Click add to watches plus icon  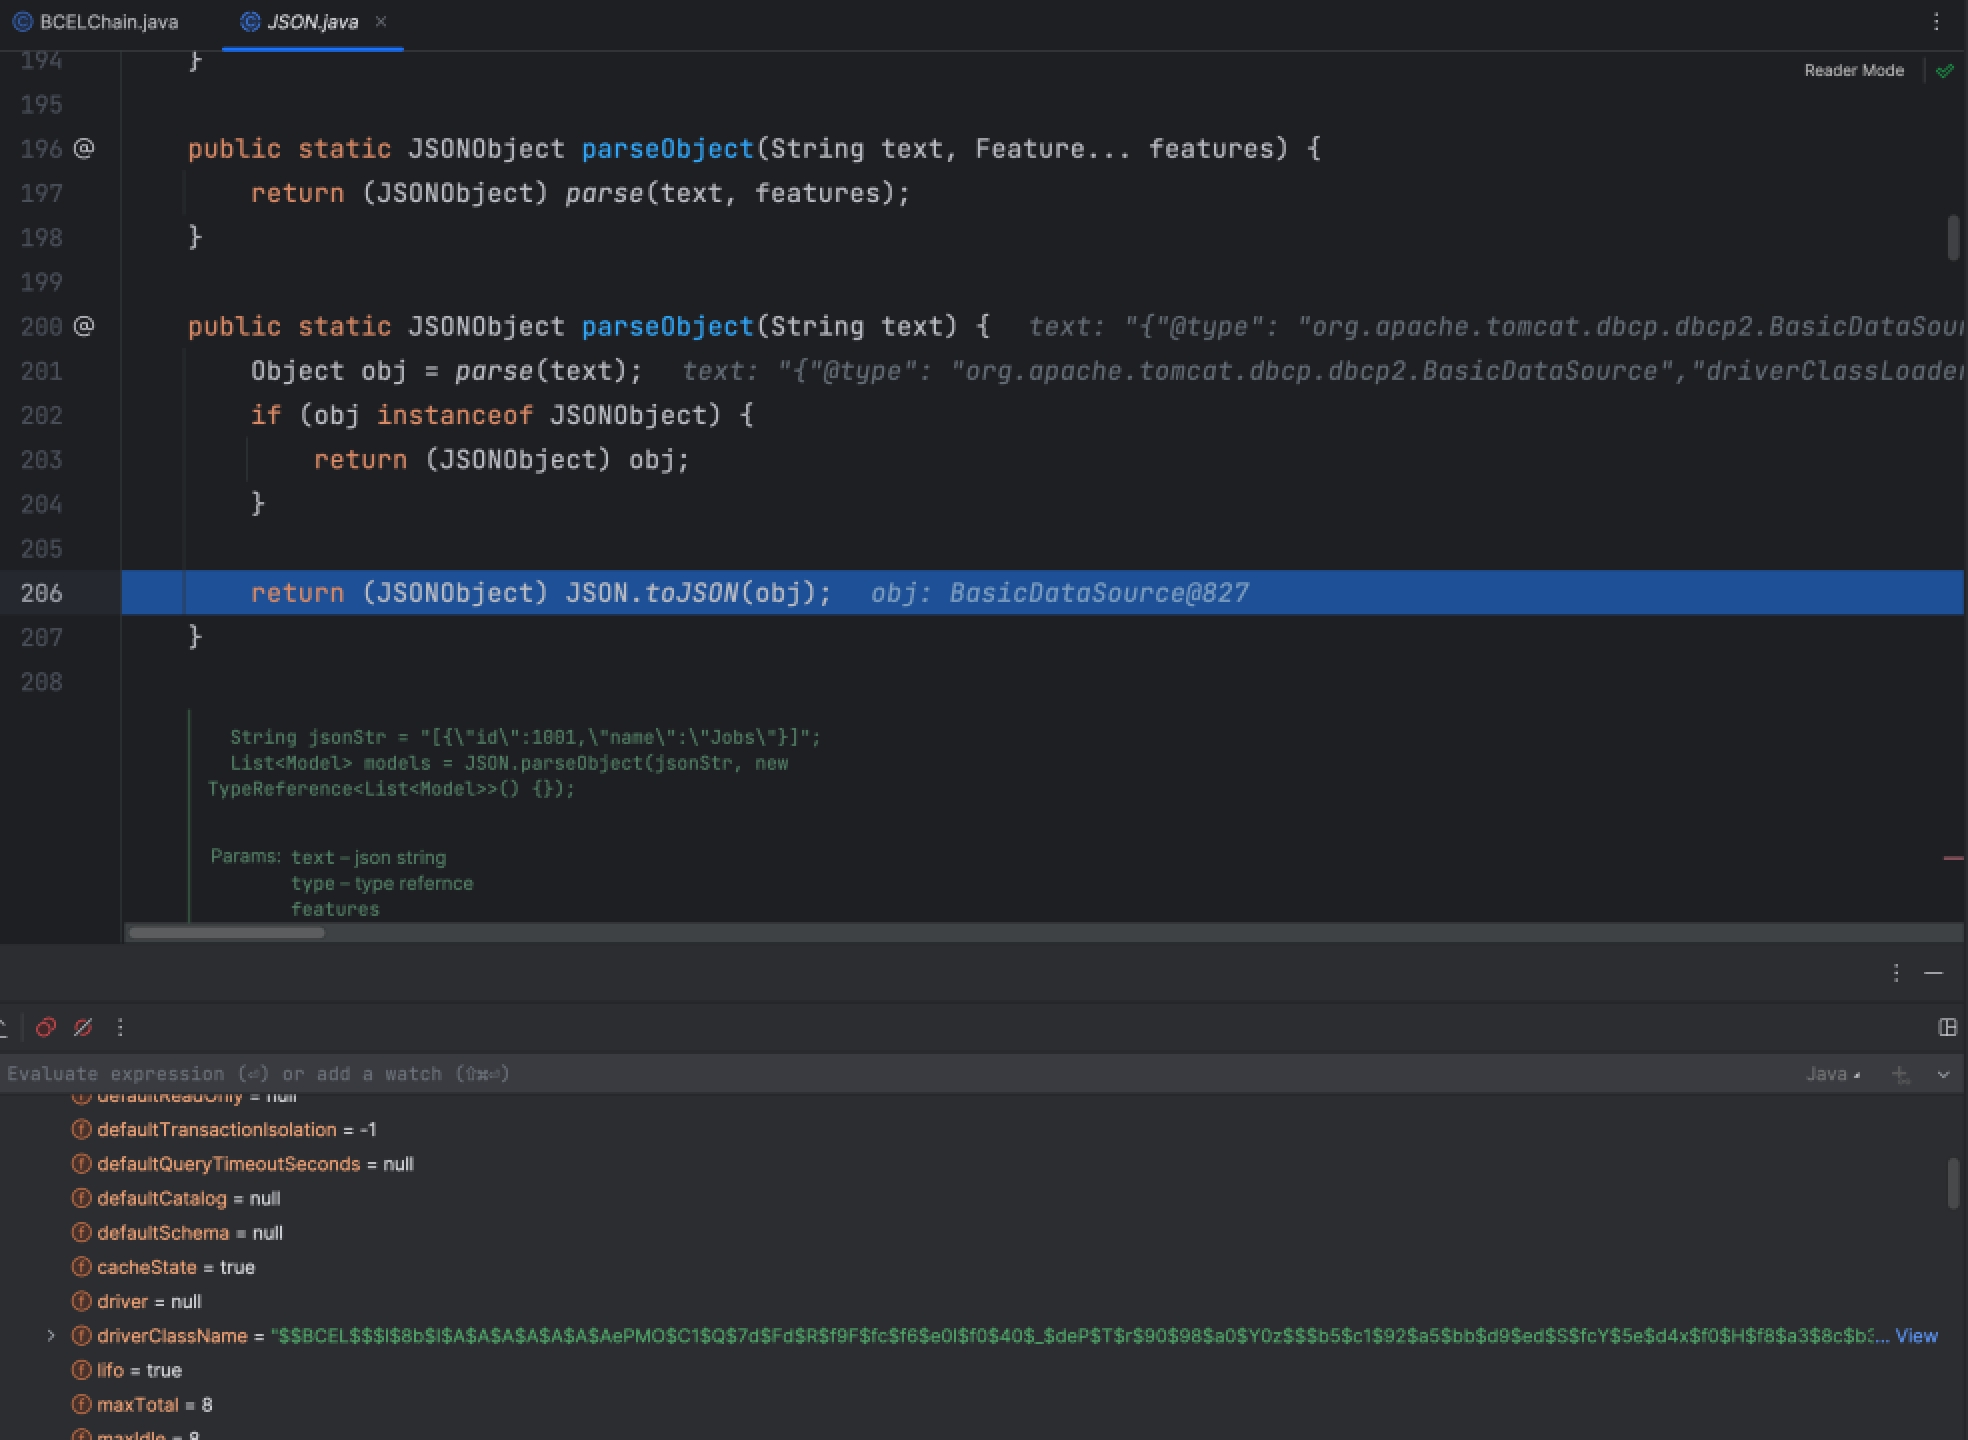point(1900,1074)
